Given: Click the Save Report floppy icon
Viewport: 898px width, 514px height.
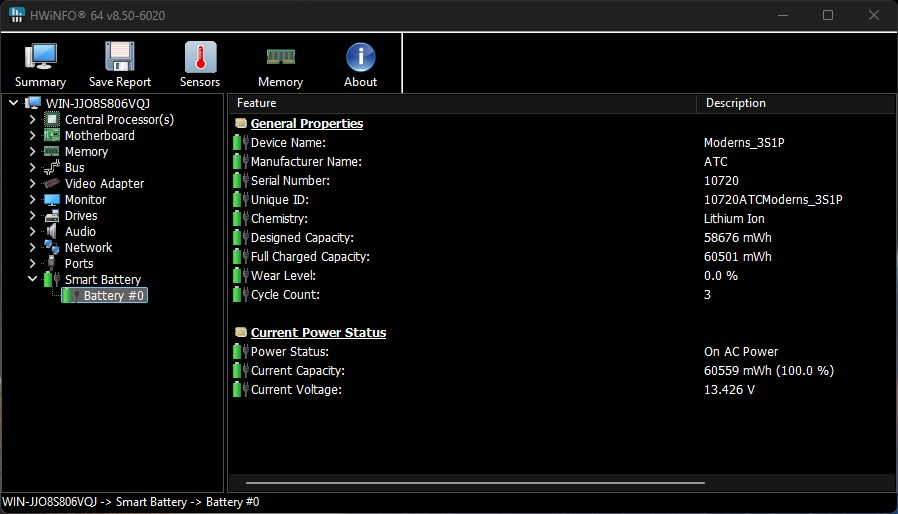Looking at the screenshot, I should [x=120, y=57].
